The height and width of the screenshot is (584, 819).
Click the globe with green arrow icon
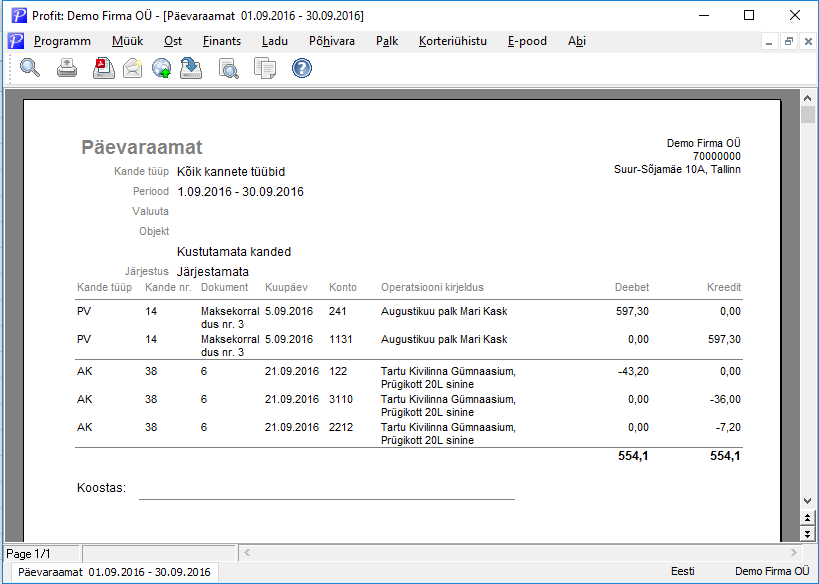pyautogui.click(x=162, y=68)
